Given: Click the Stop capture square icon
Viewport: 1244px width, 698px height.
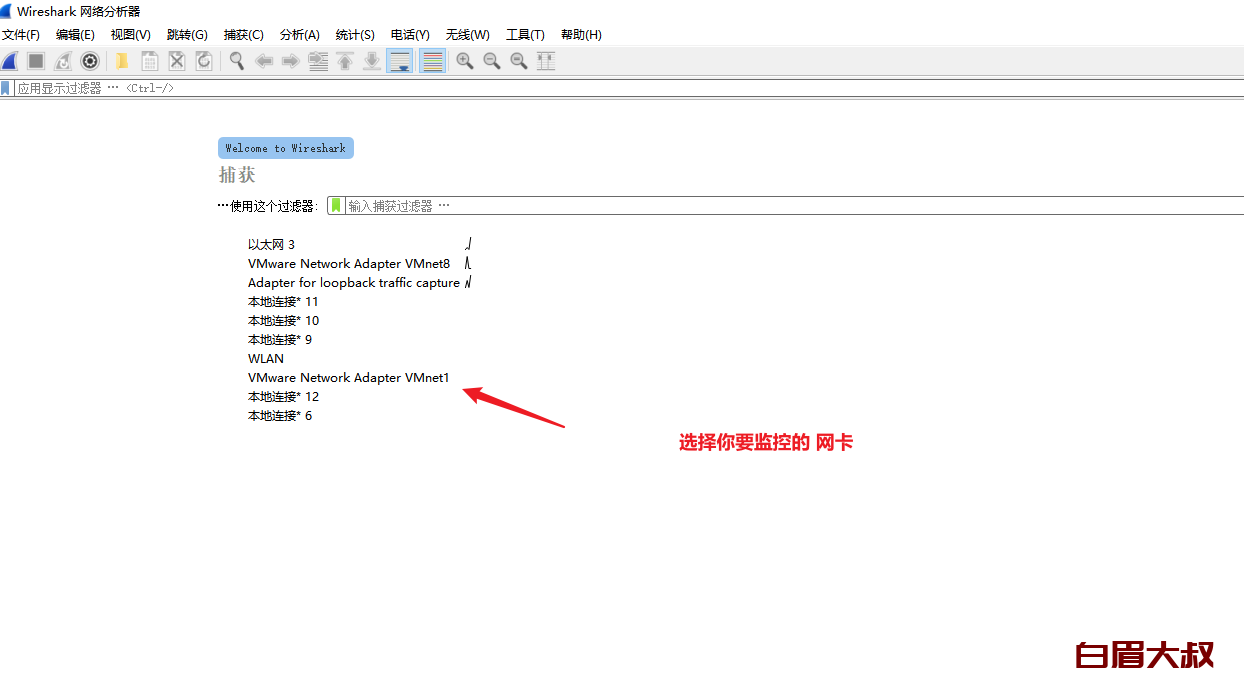Looking at the screenshot, I should point(36,61).
